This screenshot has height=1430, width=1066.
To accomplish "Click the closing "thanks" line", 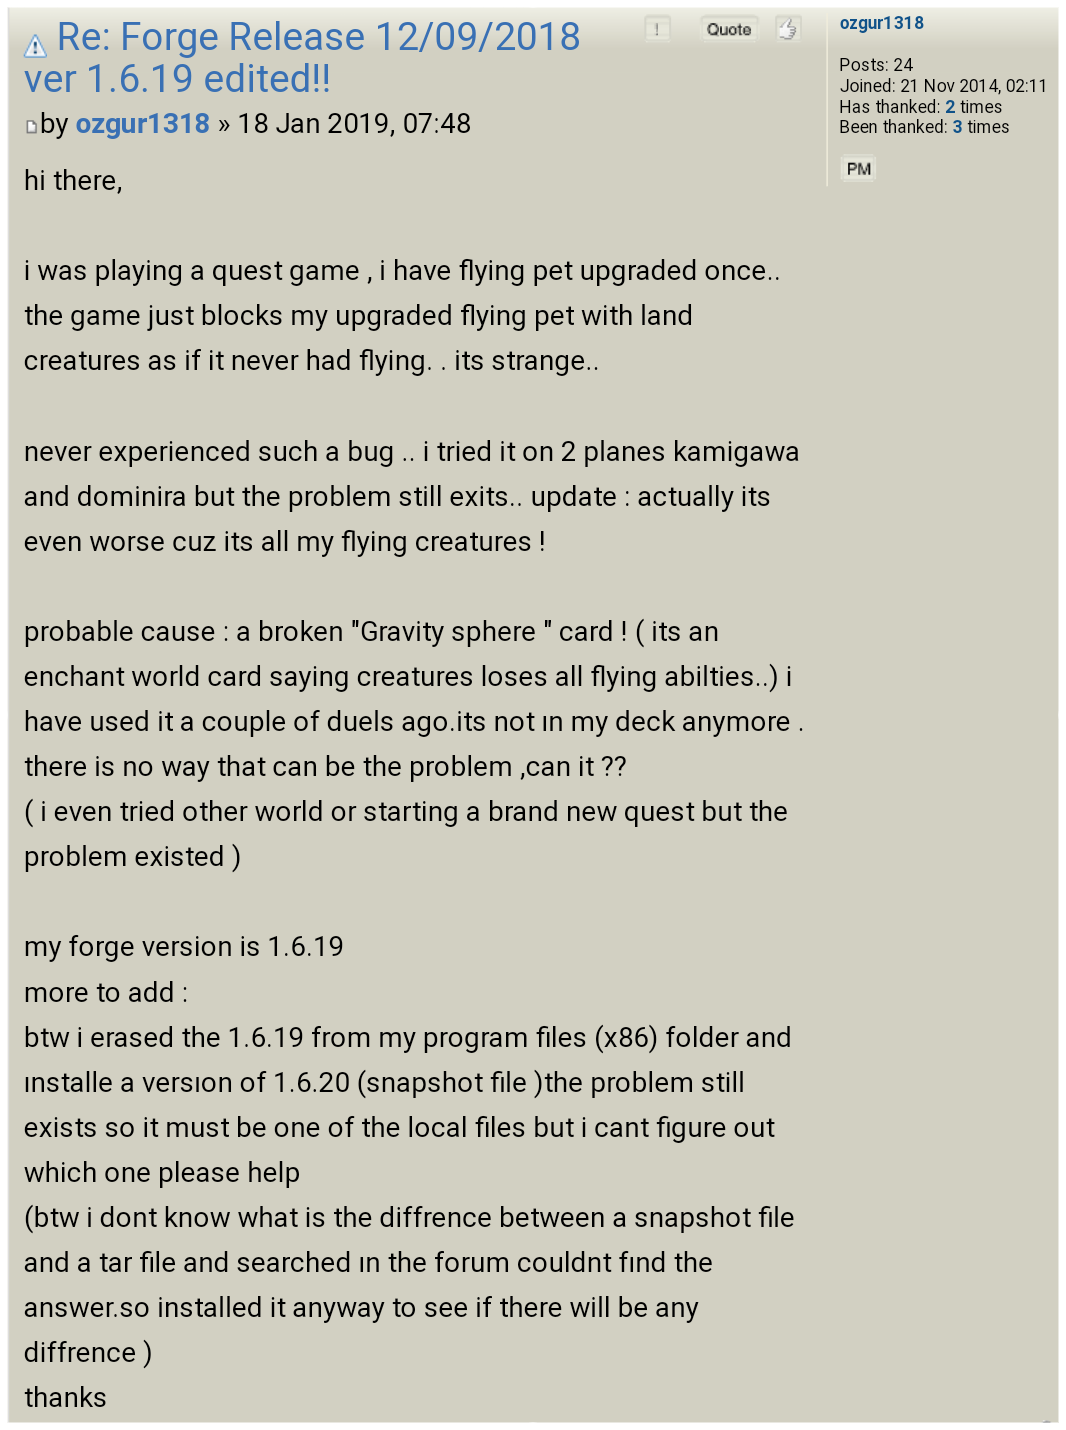I will click(x=65, y=1397).
